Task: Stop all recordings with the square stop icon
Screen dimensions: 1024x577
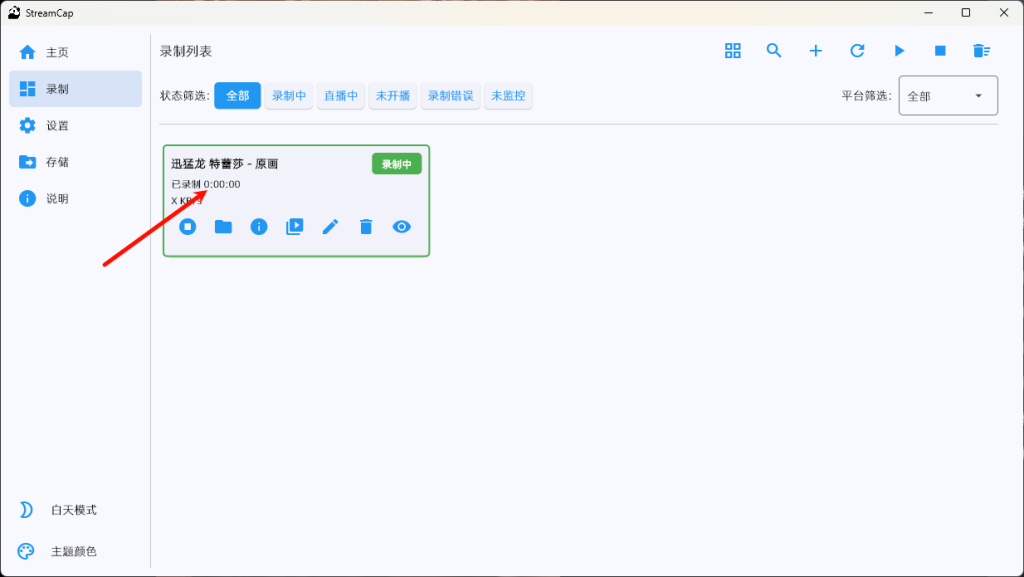Action: pyautogui.click(x=940, y=50)
